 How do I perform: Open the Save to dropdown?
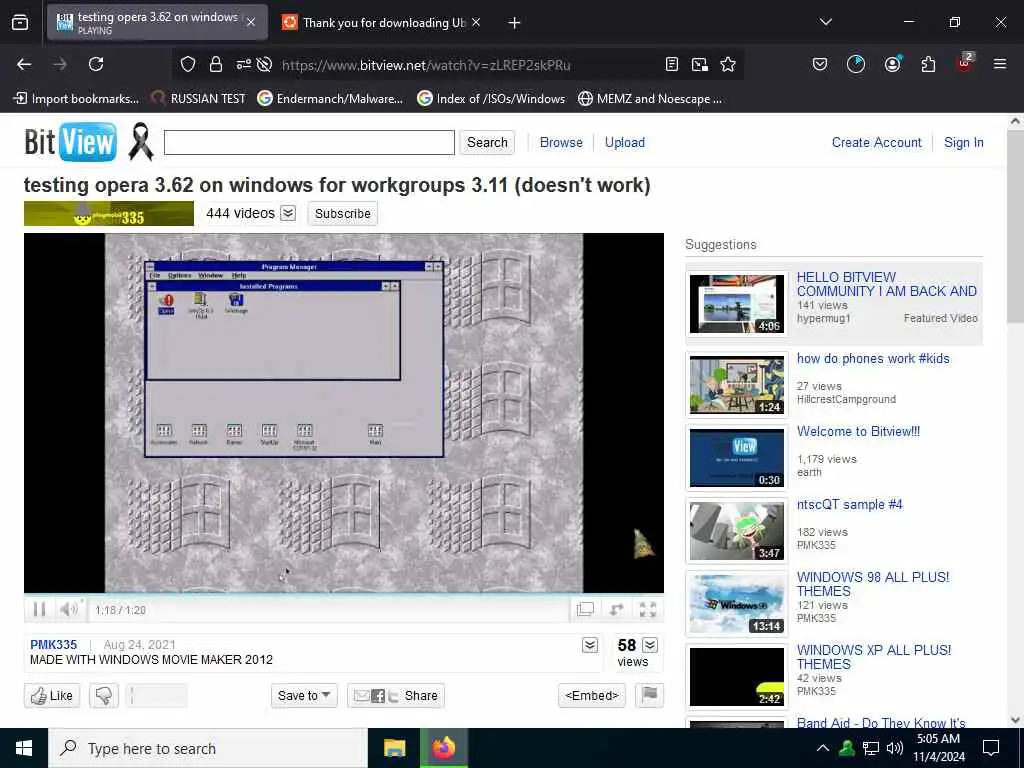[304, 696]
